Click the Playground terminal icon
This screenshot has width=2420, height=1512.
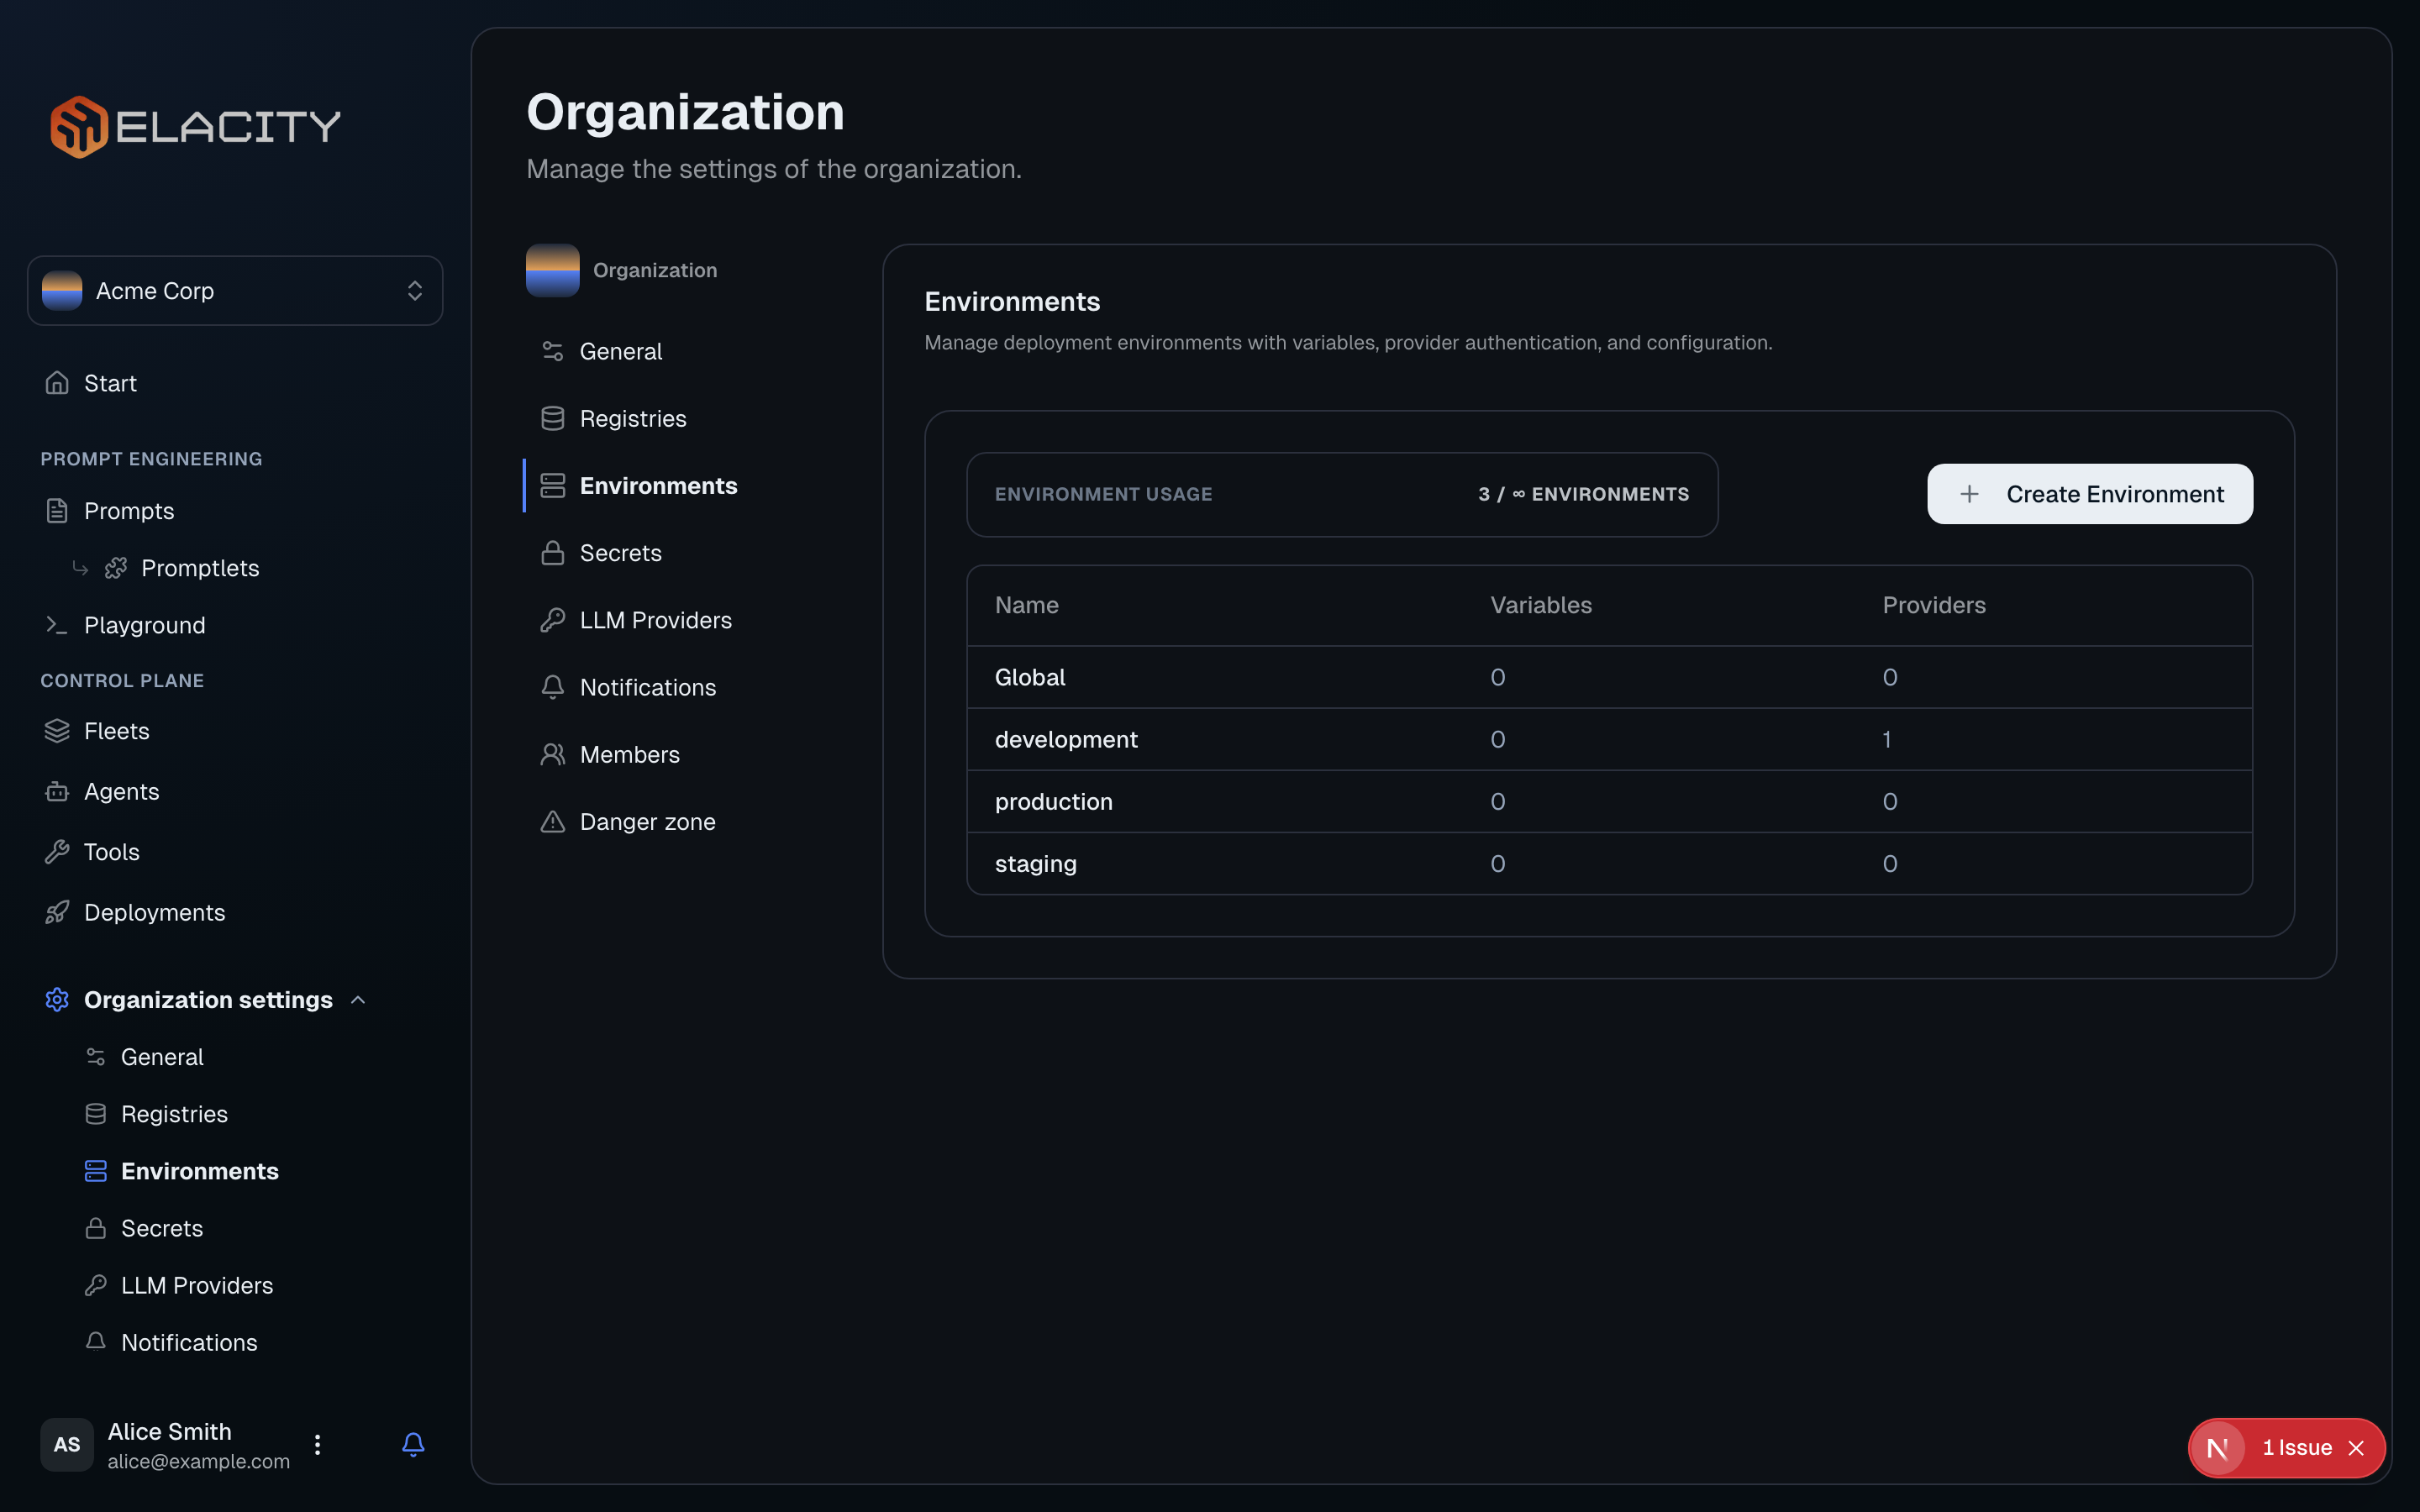57,624
